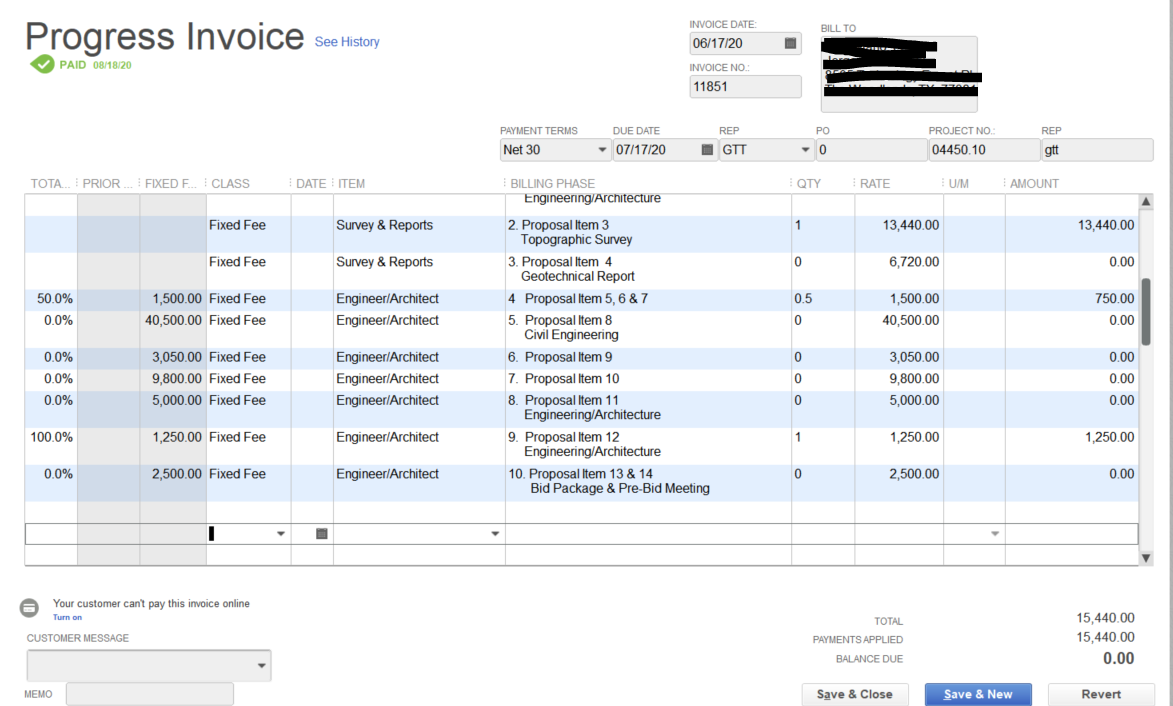The image size is (1173, 706).
Task: Open the U/M dropdown in the empty row
Action: [993, 533]
